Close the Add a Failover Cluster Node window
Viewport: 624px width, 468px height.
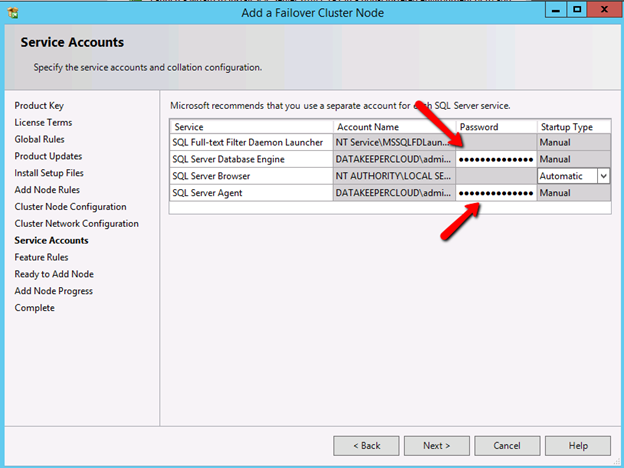click(601, 11)
